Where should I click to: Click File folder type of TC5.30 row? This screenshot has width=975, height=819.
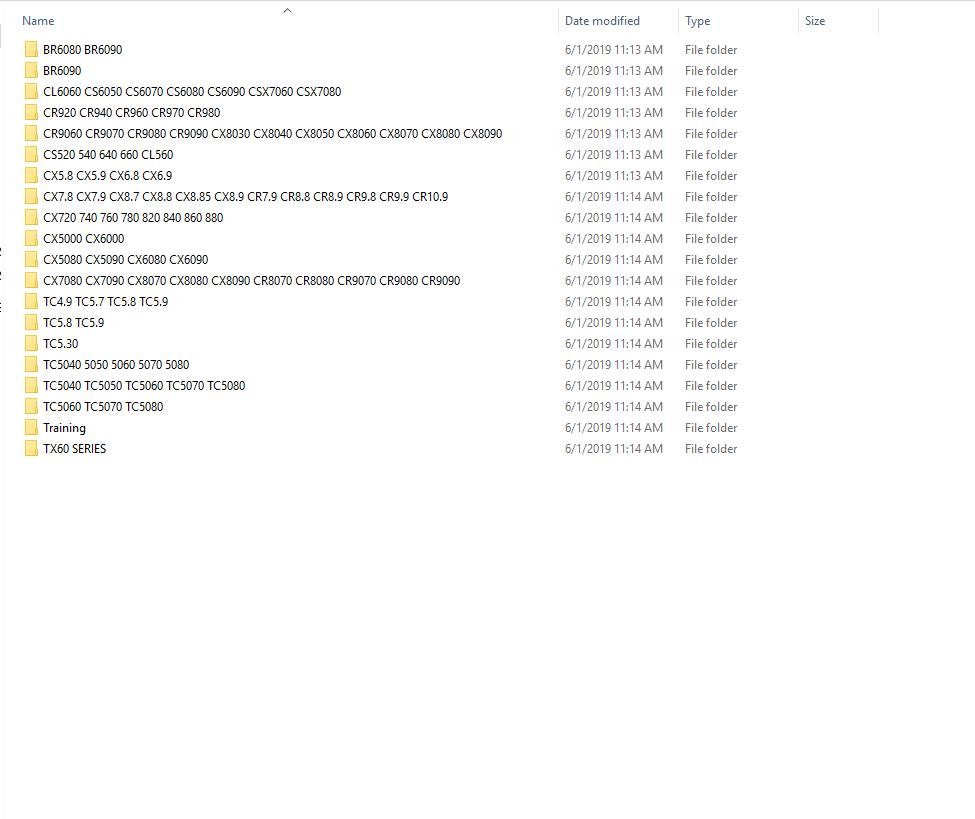point(711,344)
